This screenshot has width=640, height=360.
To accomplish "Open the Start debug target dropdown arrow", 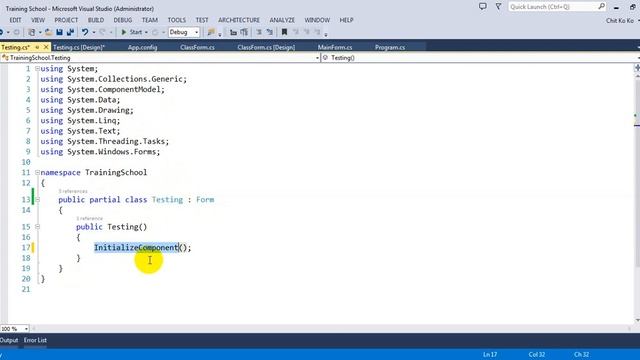I will coord(146,32).
